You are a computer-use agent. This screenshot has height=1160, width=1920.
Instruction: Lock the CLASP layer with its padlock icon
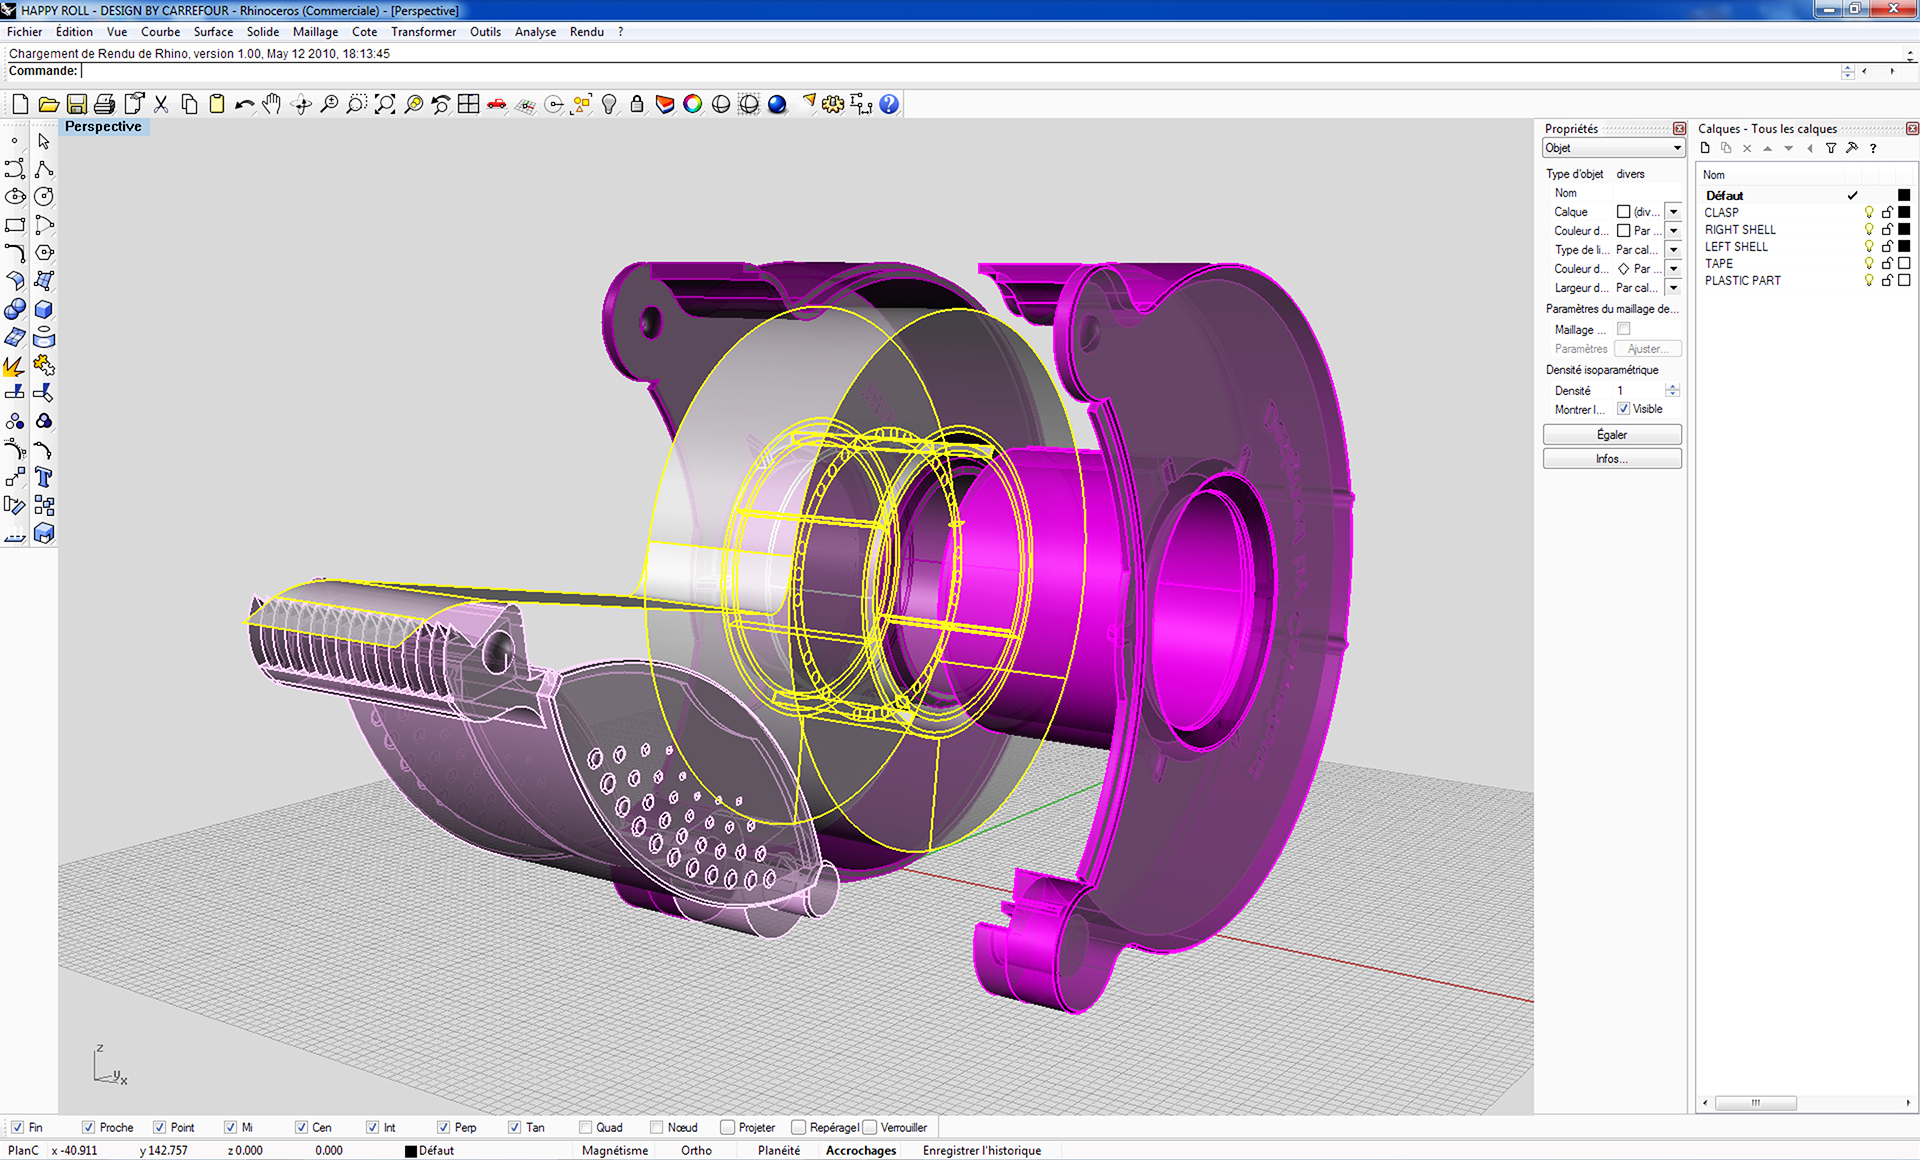(1887, 213)
